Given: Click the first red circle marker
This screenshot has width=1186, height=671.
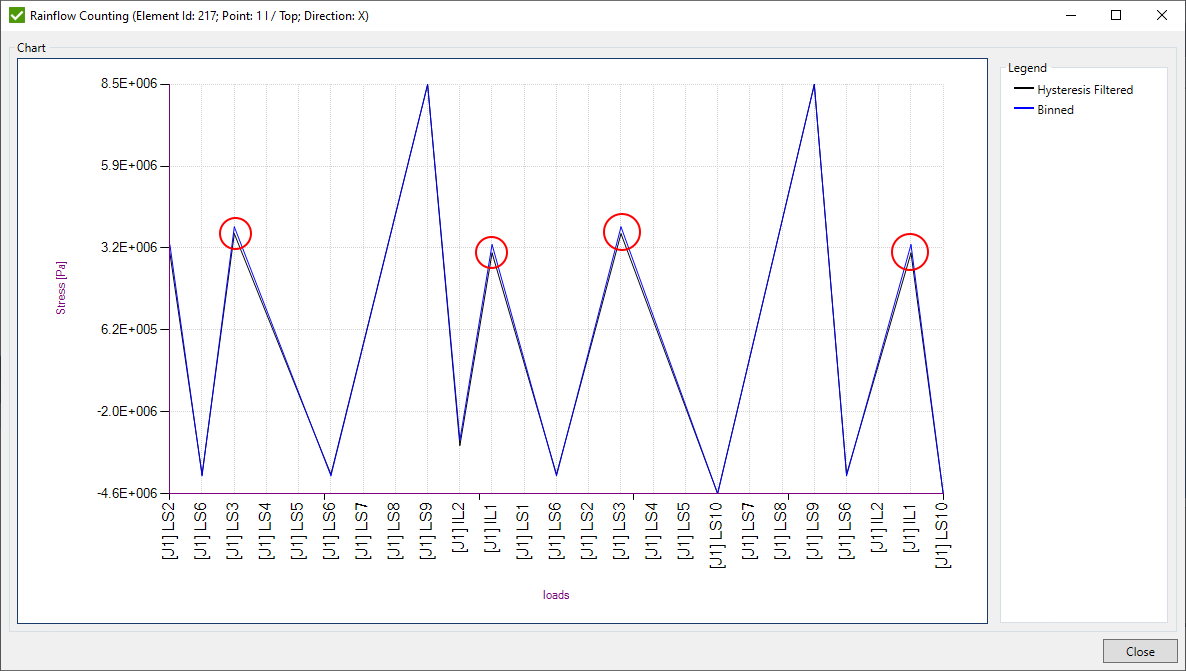Looking at the screenshot, I should pos(236,235).
